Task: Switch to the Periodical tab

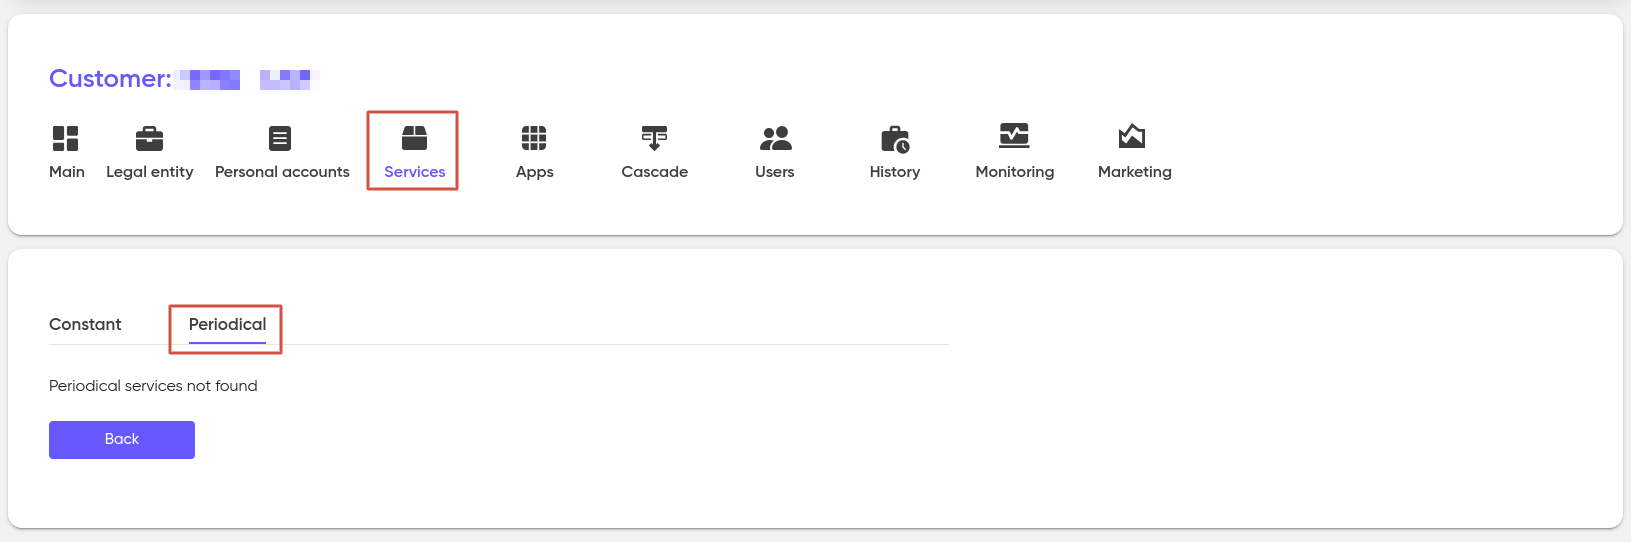Action: click(x=227, y=324)
